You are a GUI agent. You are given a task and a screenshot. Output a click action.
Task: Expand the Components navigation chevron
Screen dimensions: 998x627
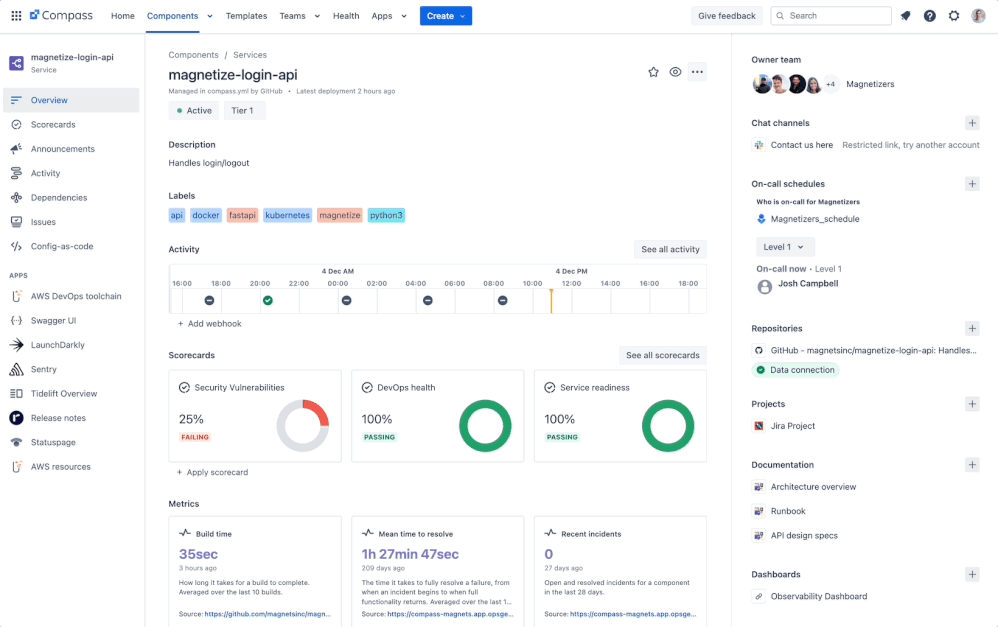pos(209,15)
